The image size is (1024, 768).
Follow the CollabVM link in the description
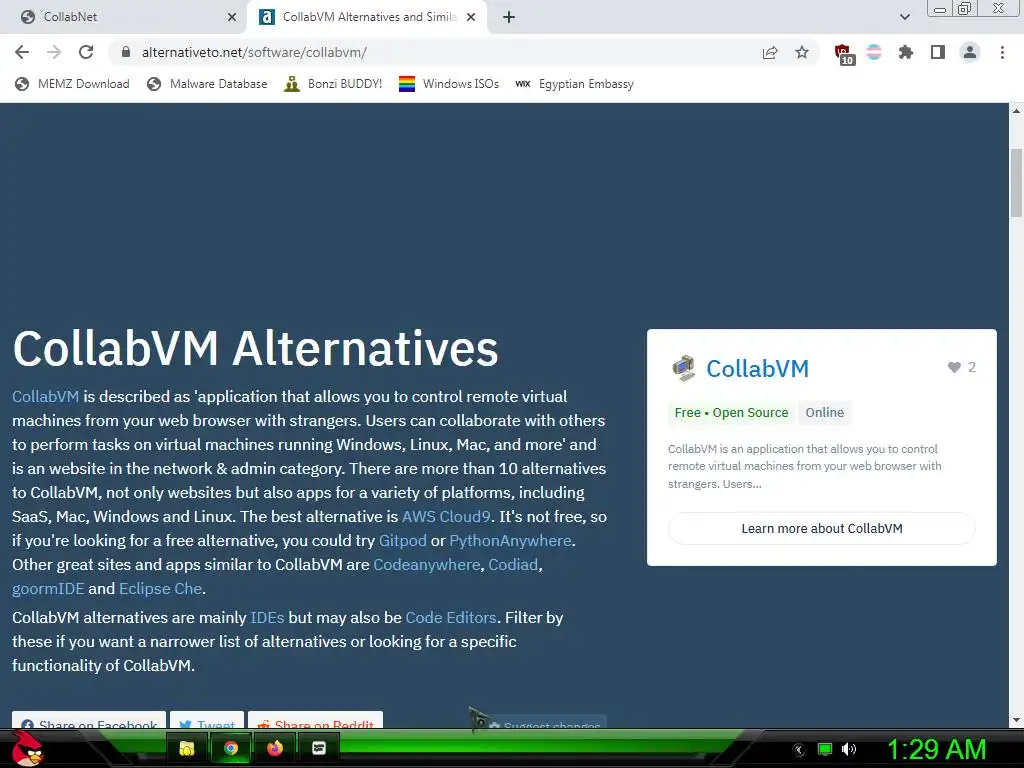click(x=46, y=396)
